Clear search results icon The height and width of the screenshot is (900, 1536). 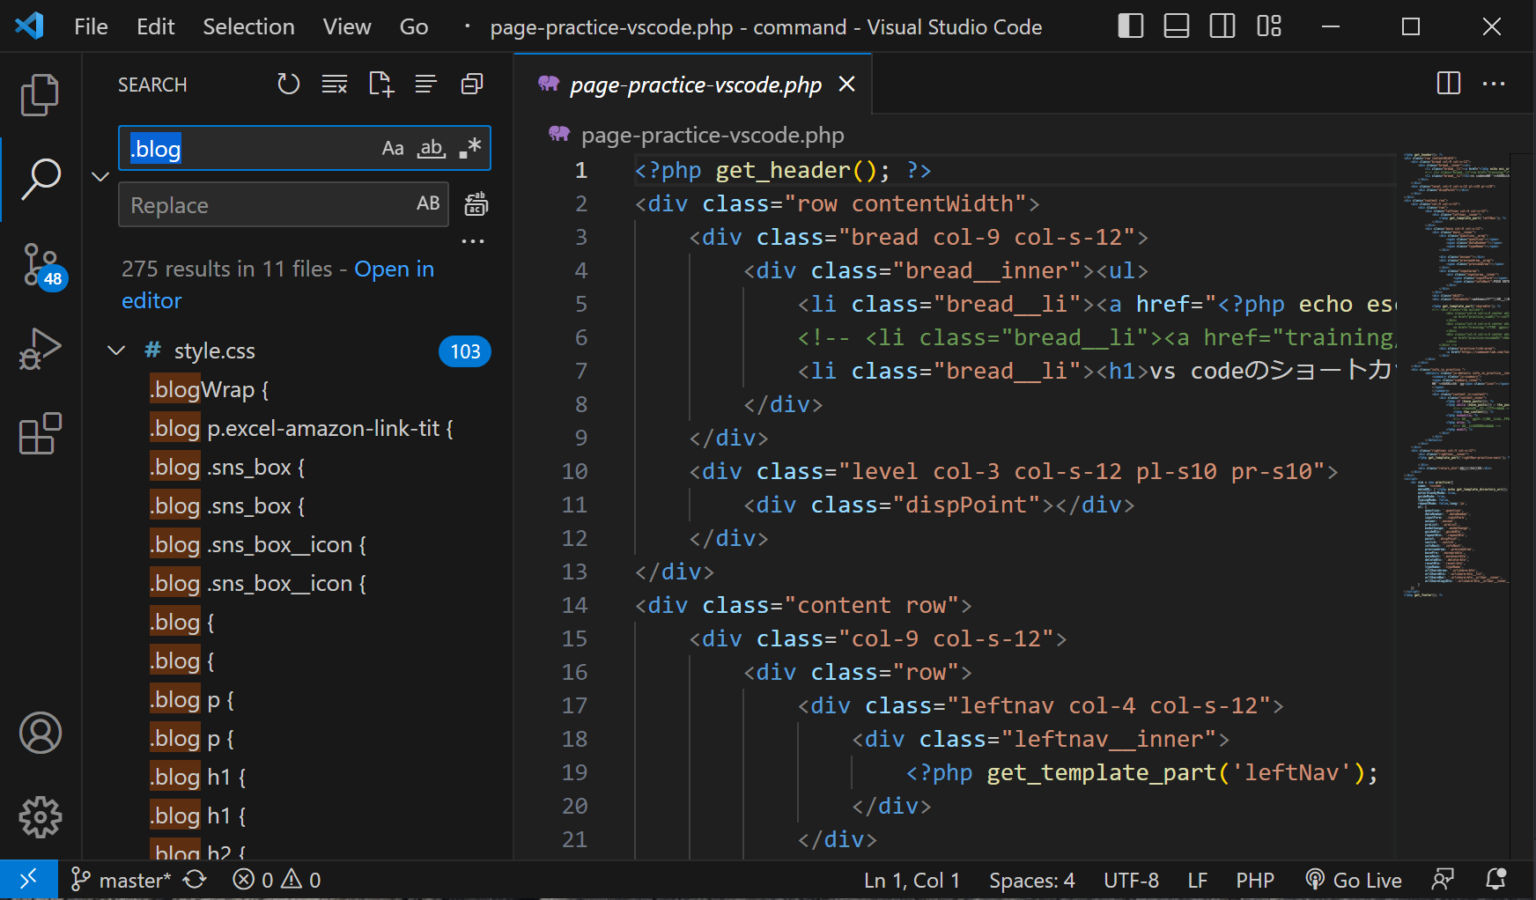pyautogui.click(x=334, y=85)
